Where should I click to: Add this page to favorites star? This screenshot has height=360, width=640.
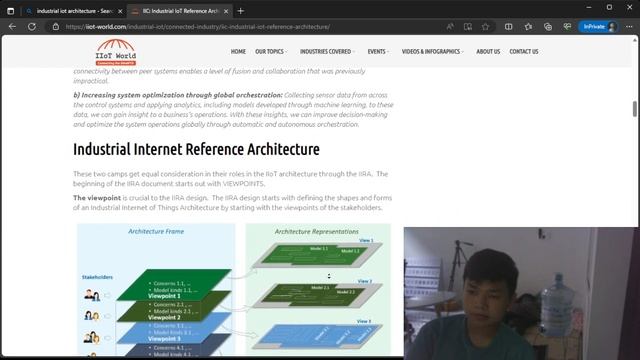485,27
